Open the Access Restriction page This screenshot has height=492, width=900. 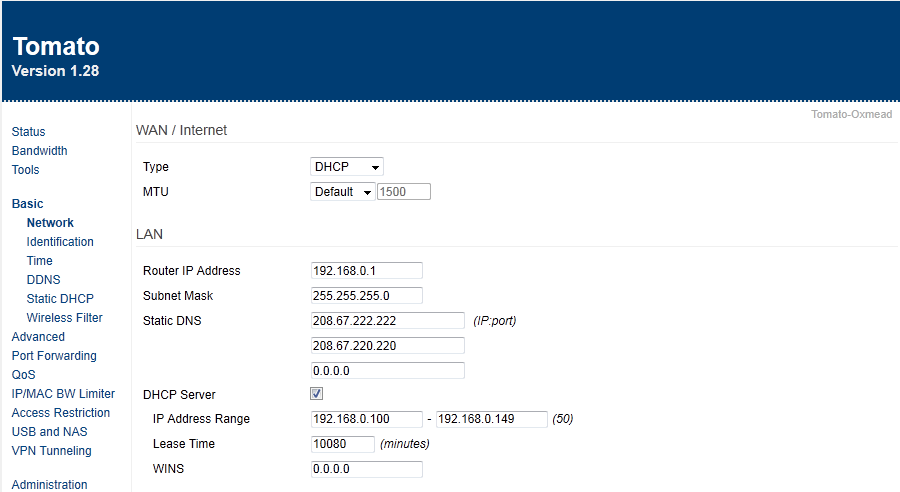(61, 412)
